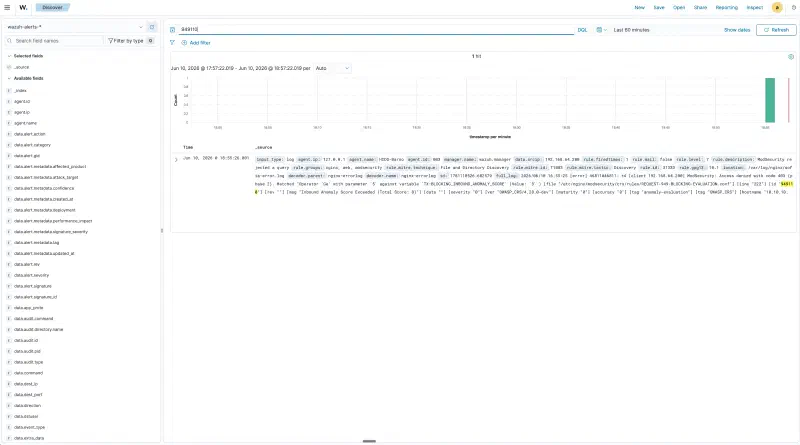800x445 pixels.
Task: Select the data.alert.metadata.affected_product field
Action: (50, 167)
